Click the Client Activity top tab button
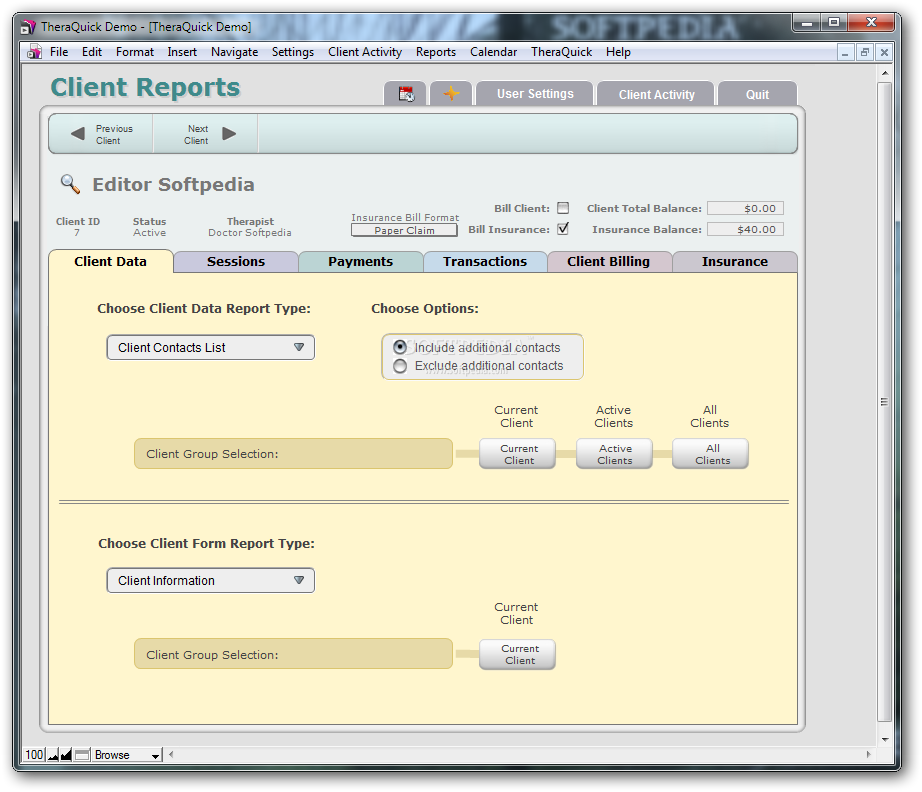Image resolution: width=922 pixels, height=792 pixels. (x=656, y=94)
